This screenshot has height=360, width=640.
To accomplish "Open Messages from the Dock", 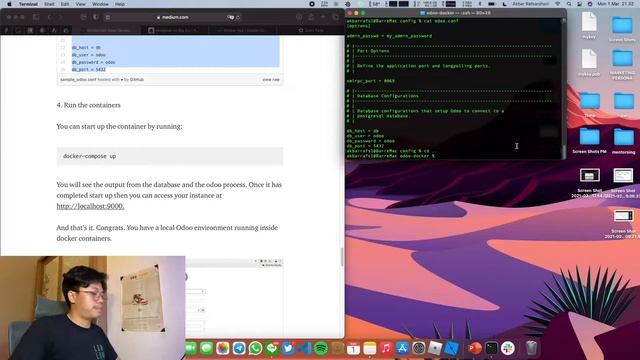I will click(207, 348).
